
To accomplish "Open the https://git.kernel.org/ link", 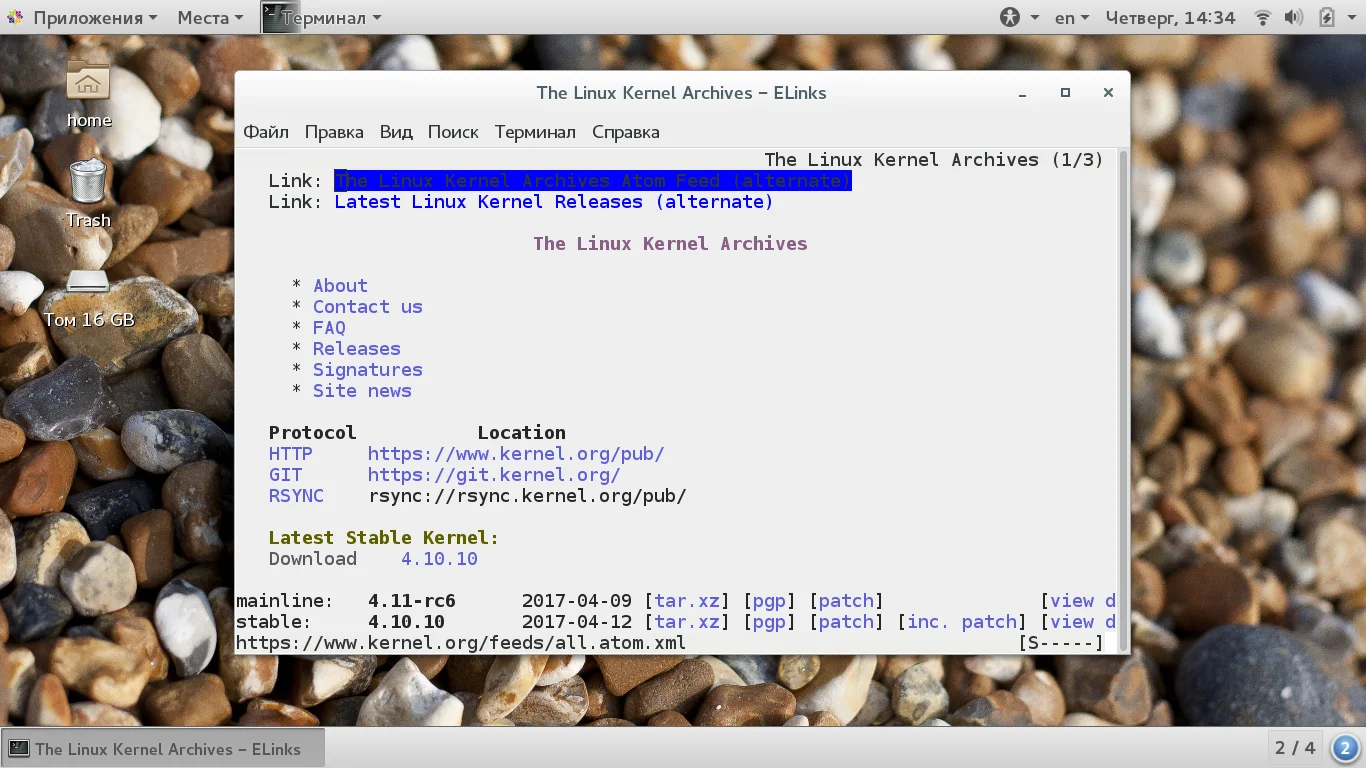I will [494, 475].
